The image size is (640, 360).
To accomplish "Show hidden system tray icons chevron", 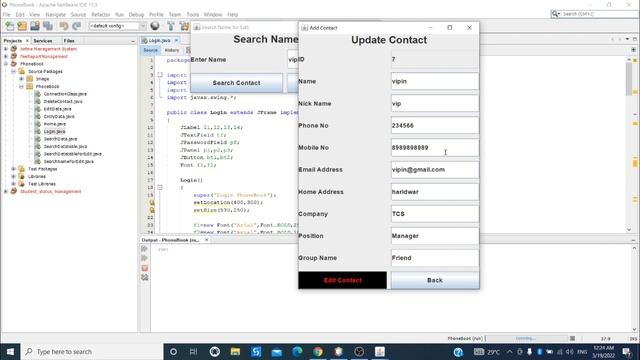I will 509,352.
